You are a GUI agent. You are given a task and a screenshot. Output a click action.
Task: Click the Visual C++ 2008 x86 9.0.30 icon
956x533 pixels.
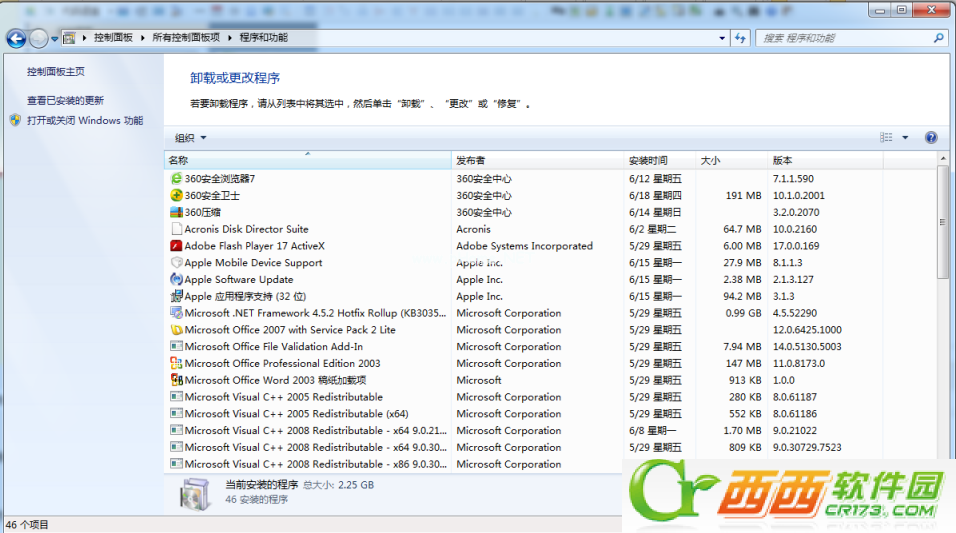(176, 463)
